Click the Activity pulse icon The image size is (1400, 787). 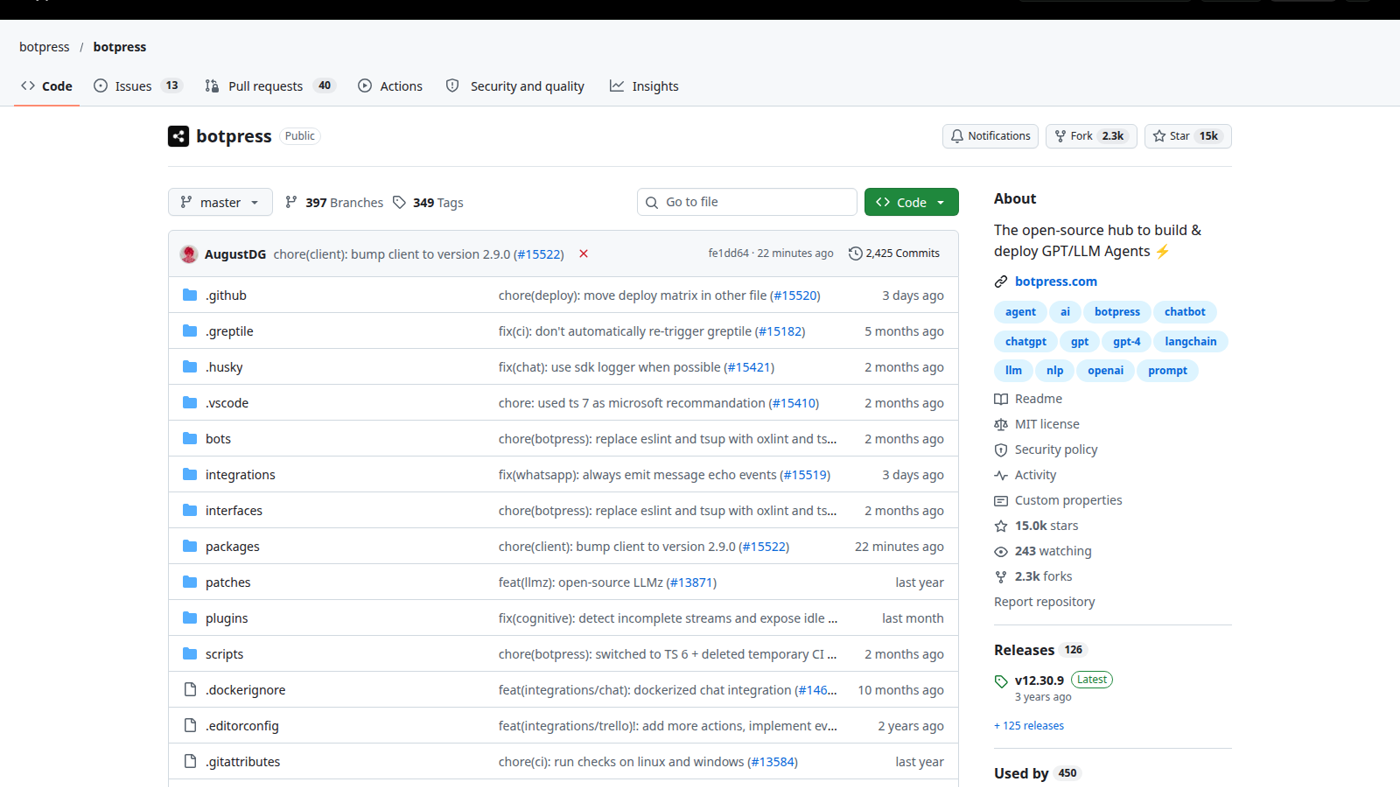tap(1001, 475)
